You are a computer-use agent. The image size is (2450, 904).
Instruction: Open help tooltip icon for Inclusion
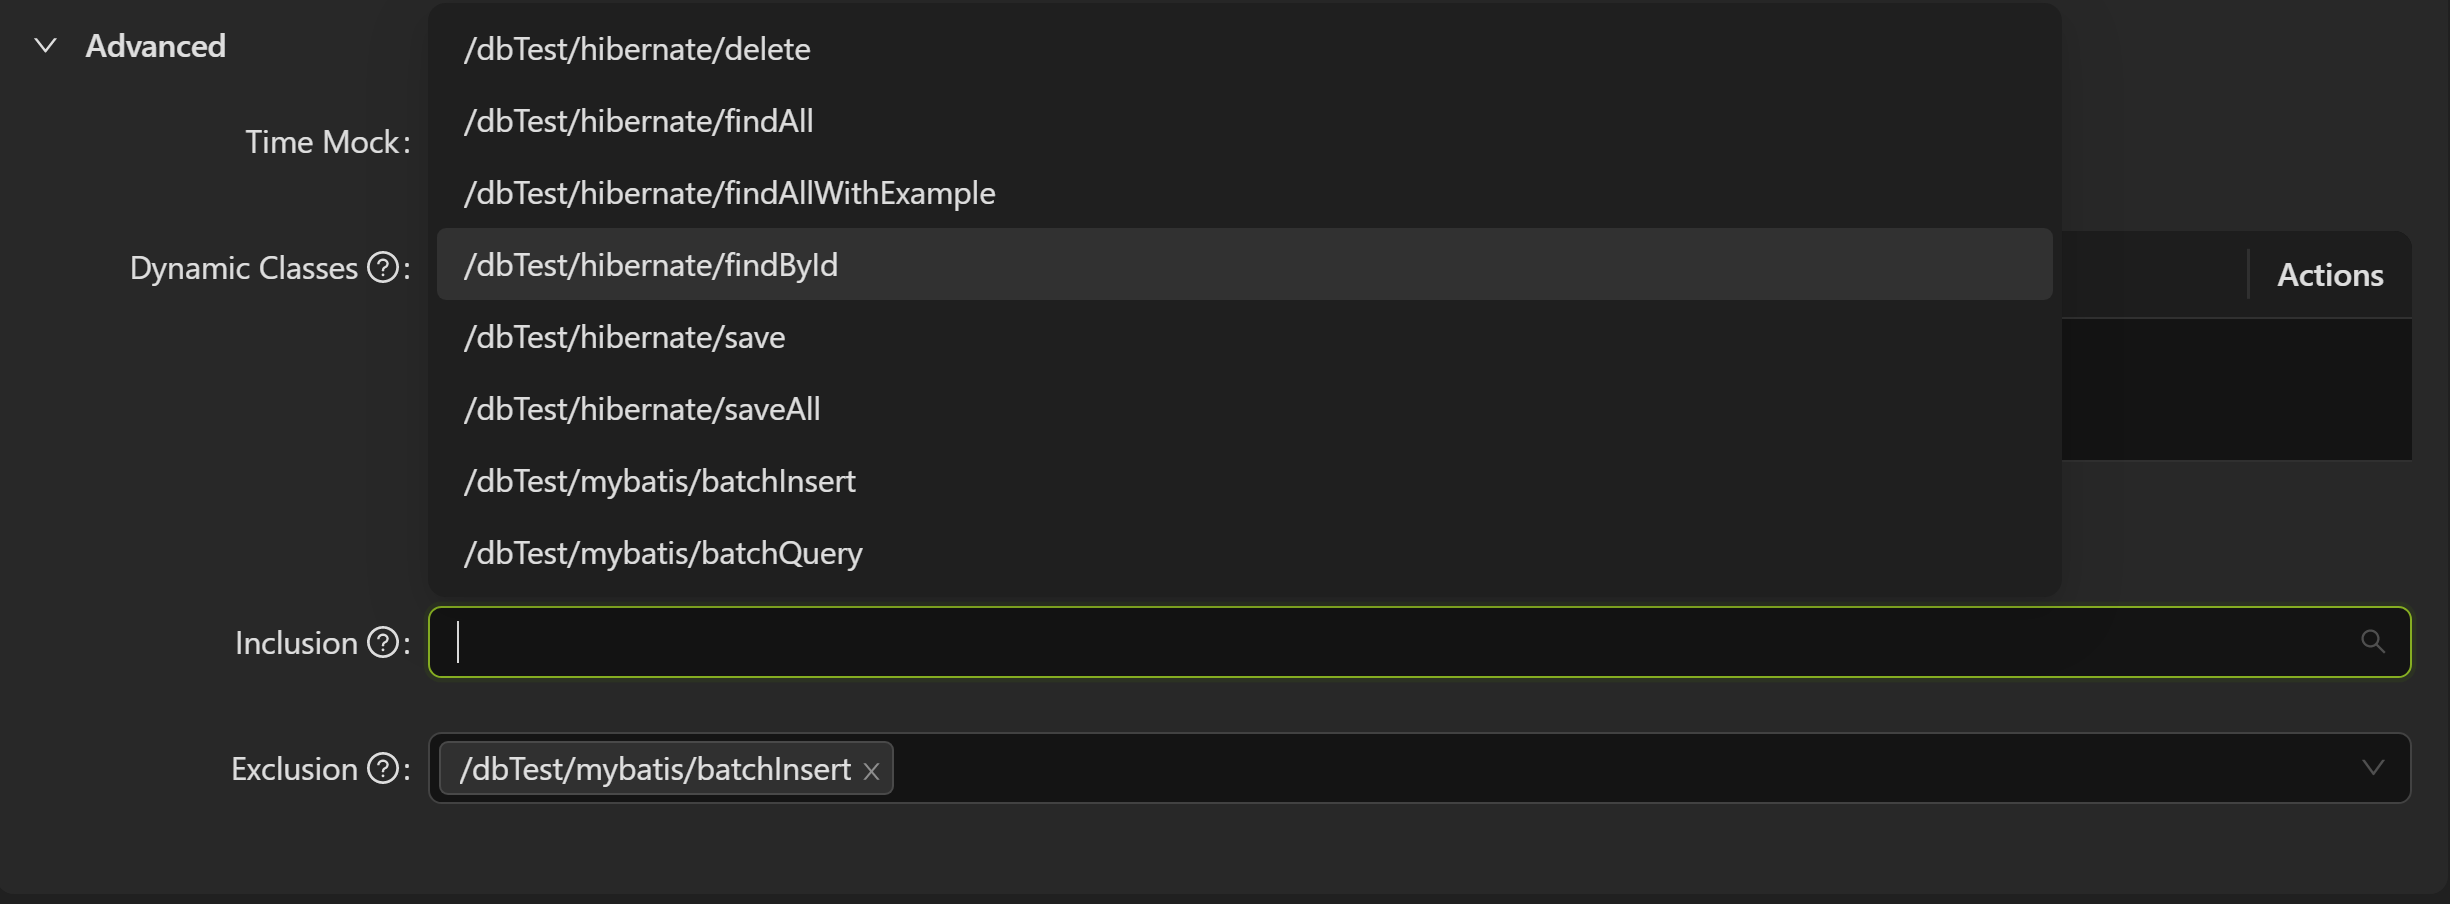383,642
